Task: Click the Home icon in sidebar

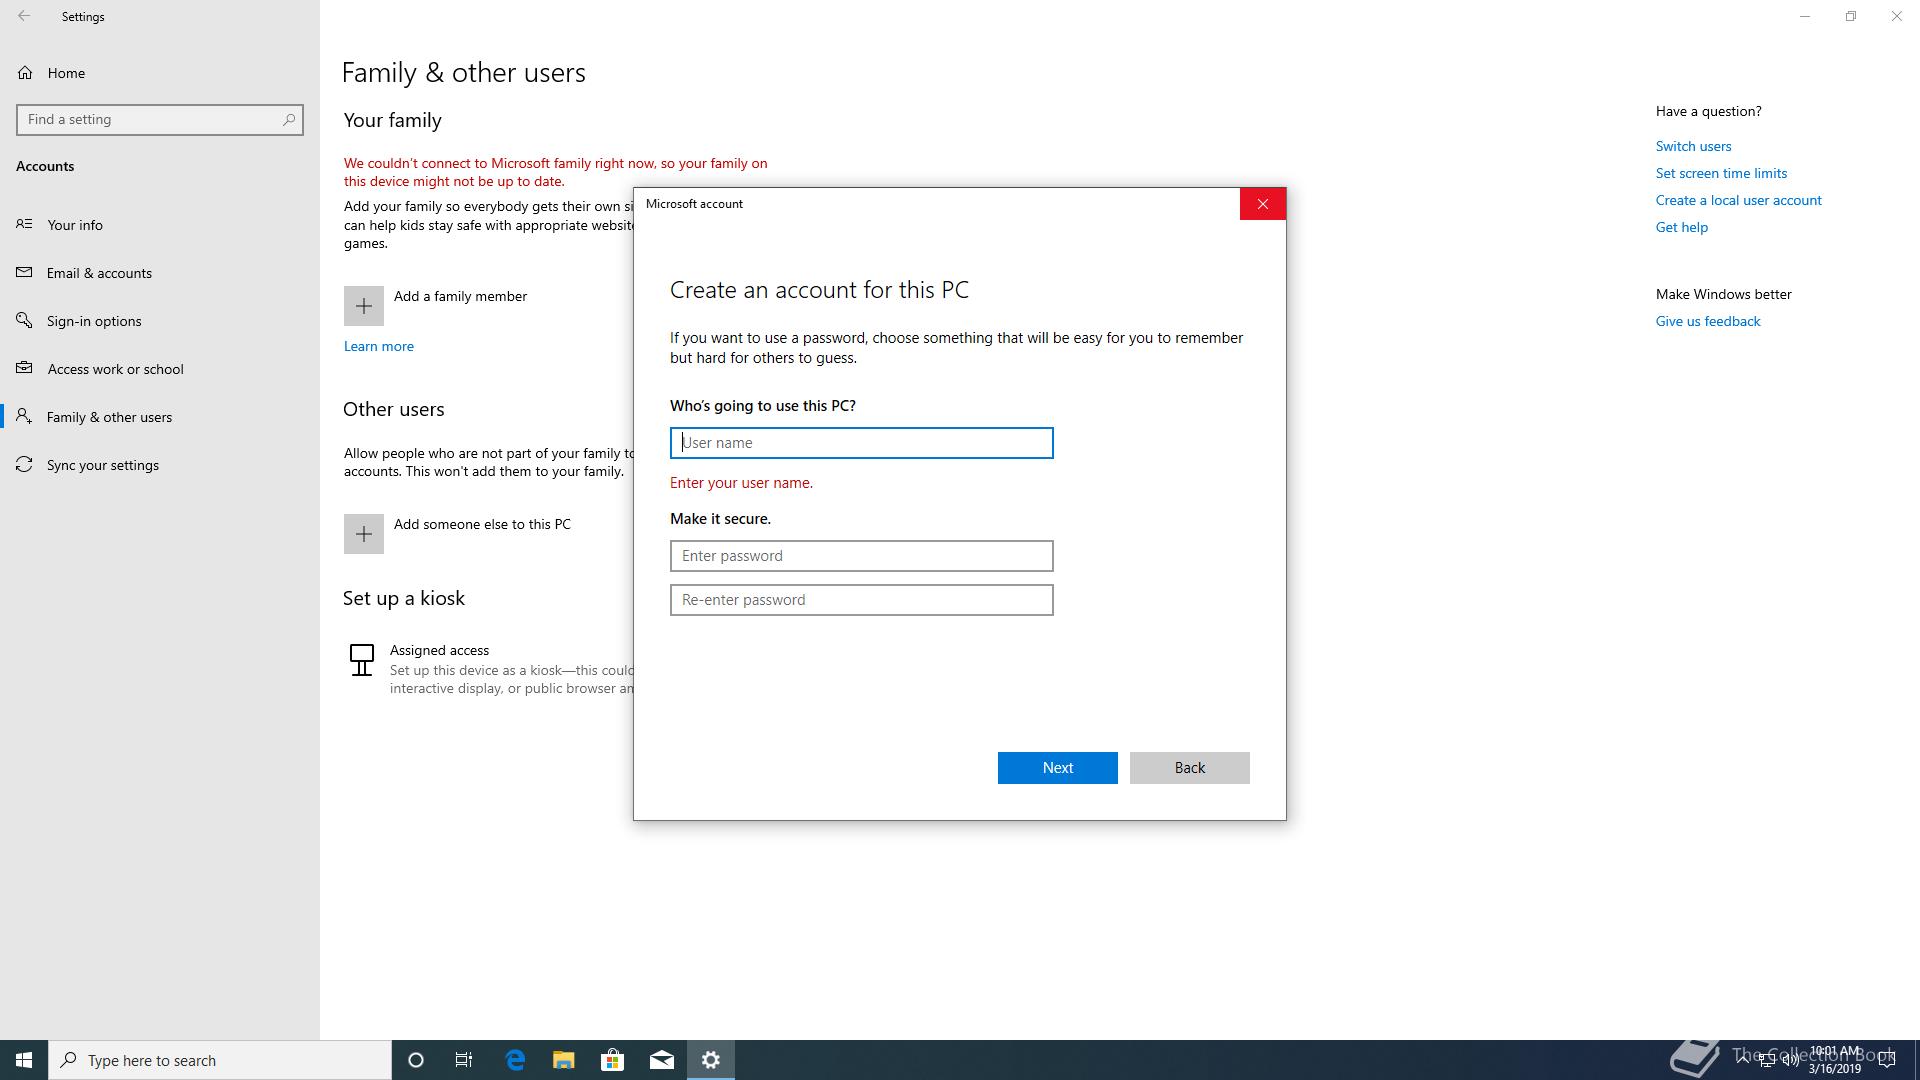Action: 25,73
